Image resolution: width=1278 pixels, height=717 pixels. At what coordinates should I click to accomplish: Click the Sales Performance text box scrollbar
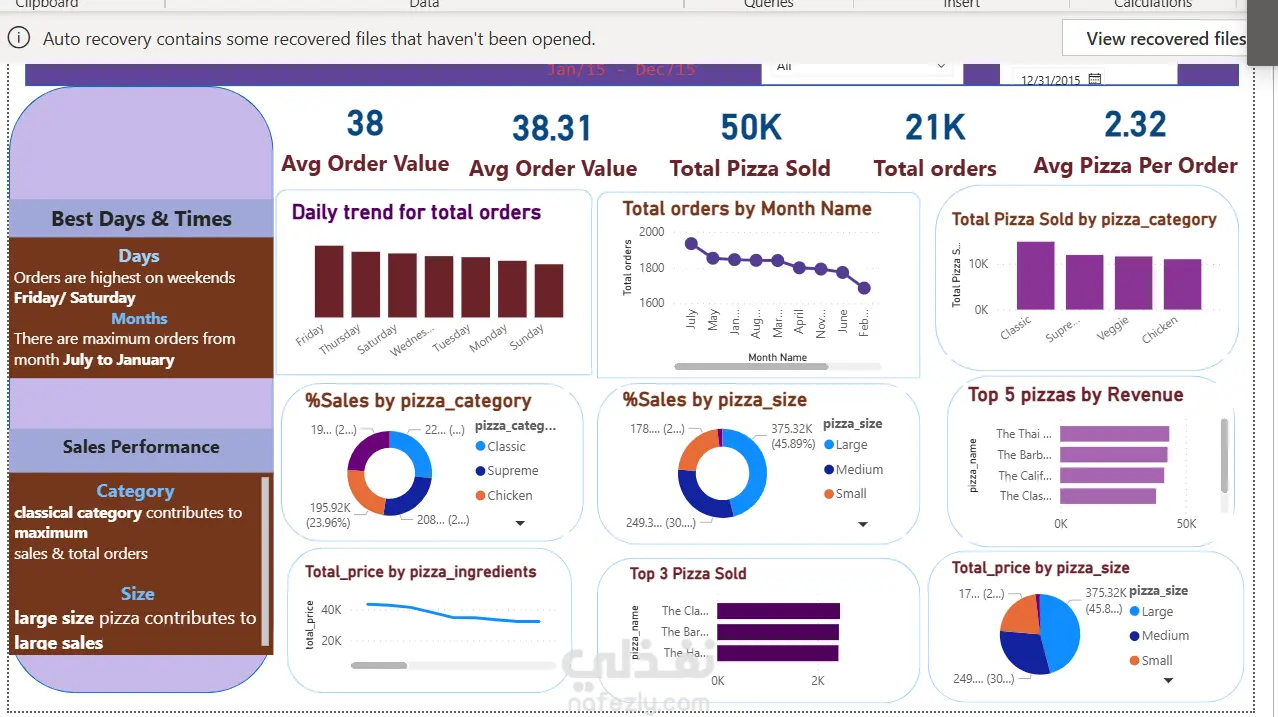point(265,560)
